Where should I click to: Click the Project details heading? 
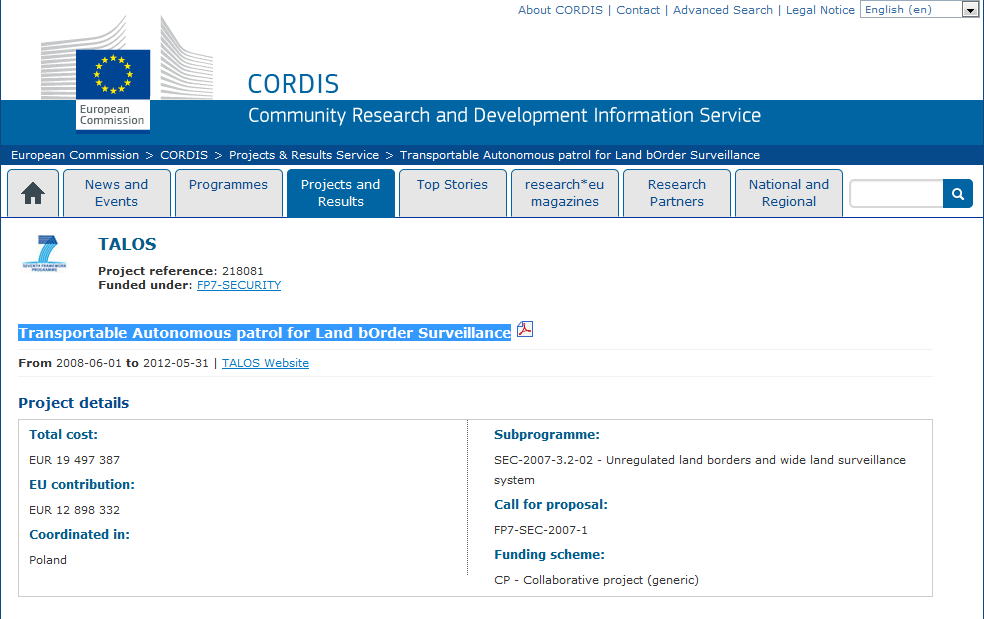coord(73,403)
